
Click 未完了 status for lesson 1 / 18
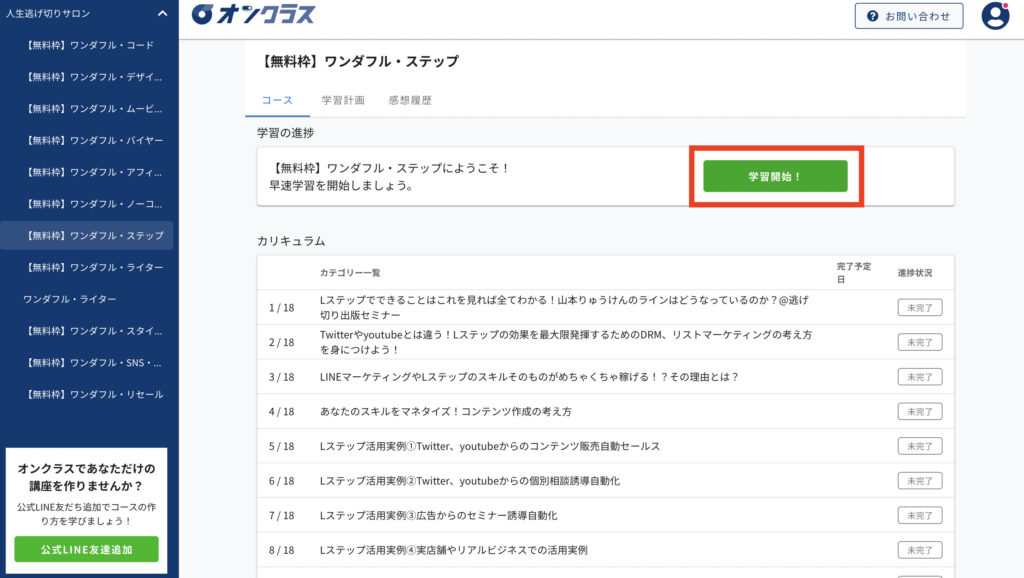point(919,308)
